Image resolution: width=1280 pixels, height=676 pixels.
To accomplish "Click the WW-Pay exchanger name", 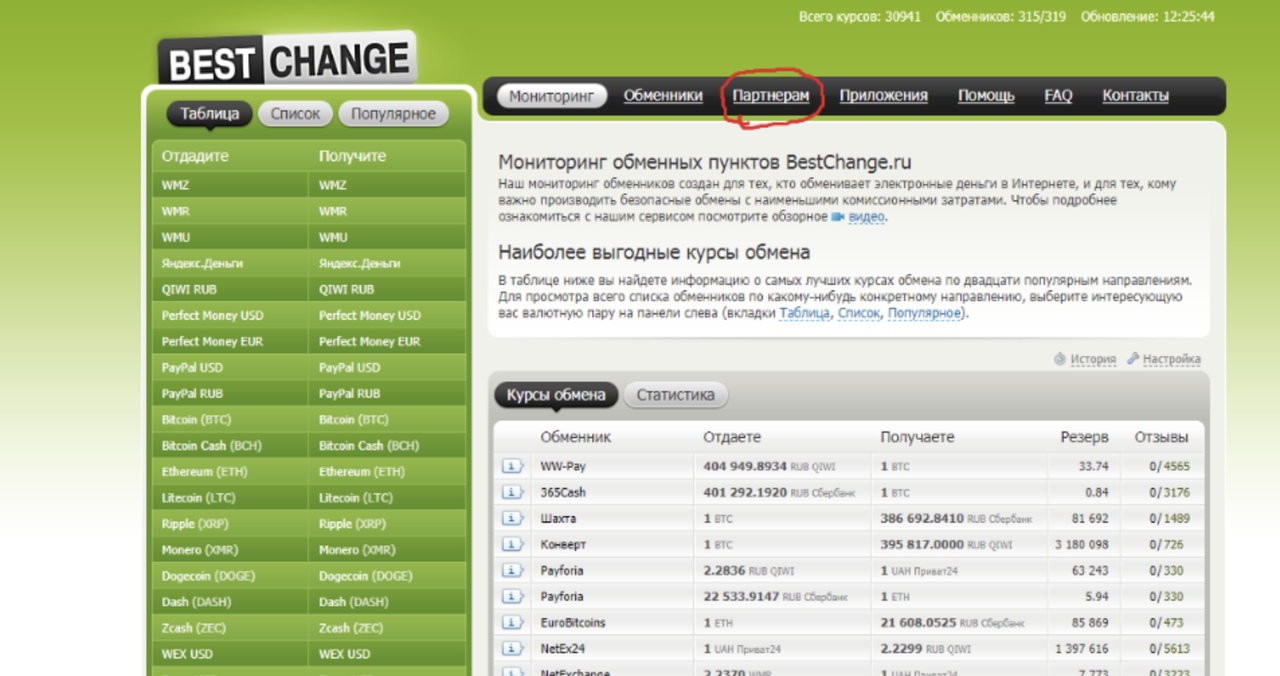I will (563, 466).
